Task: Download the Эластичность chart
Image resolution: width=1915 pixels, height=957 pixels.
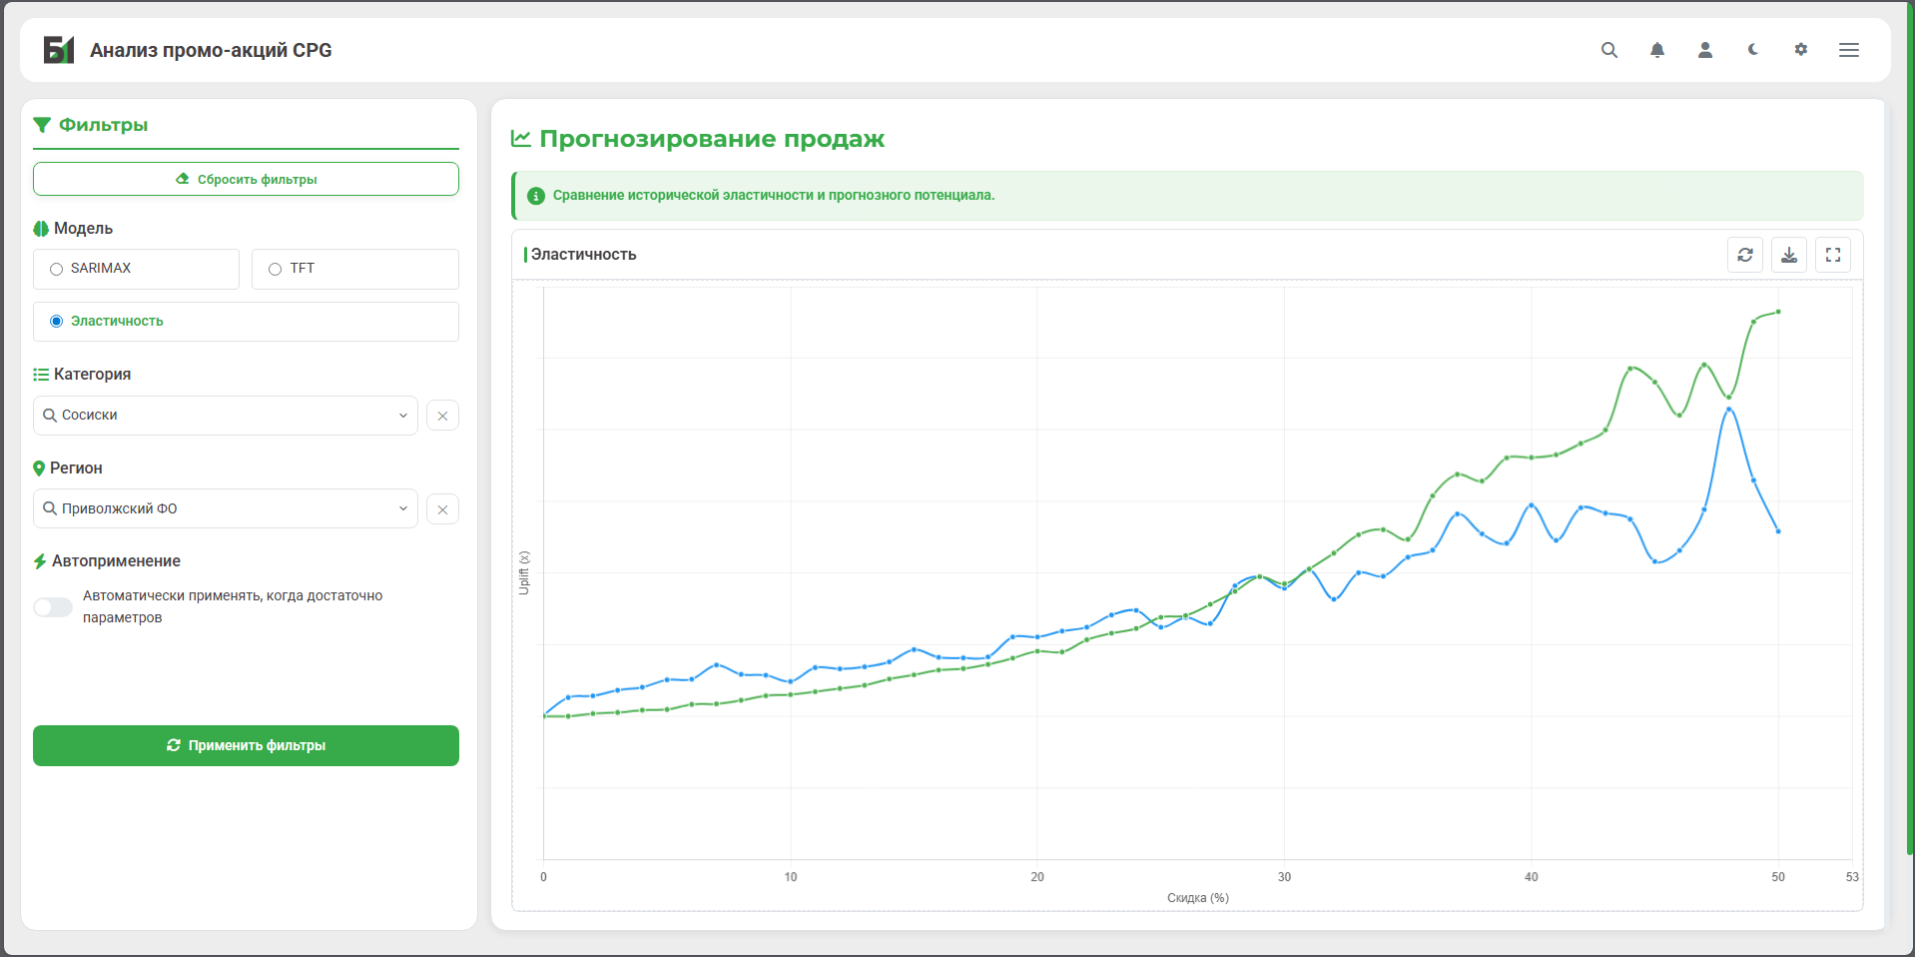Action: pos(1789,255)
